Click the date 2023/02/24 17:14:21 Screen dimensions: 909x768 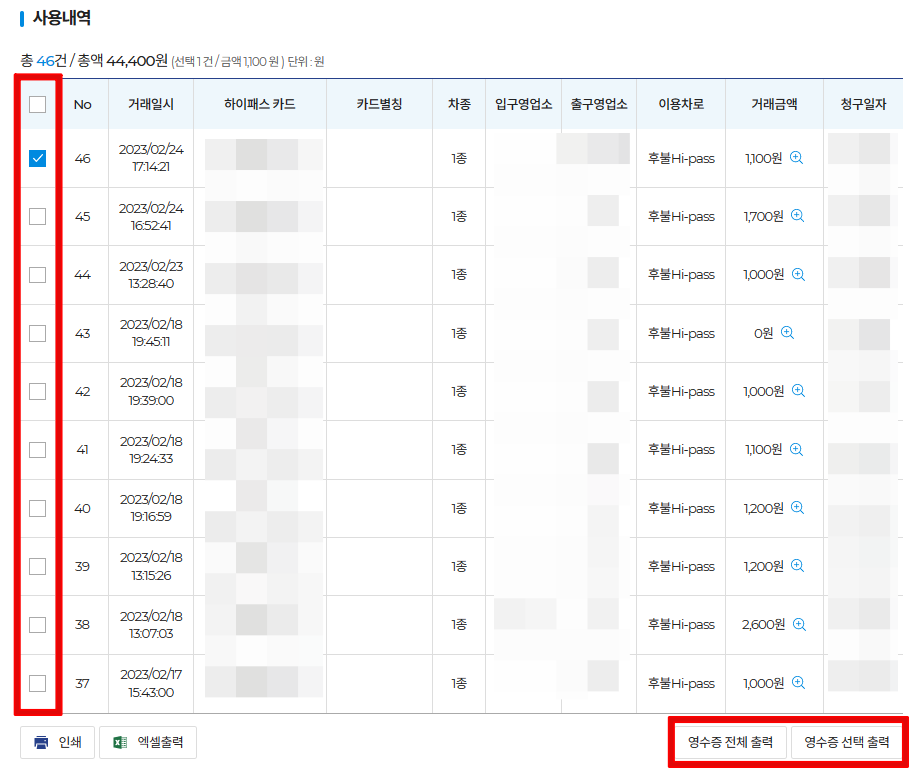click(151, 158)
